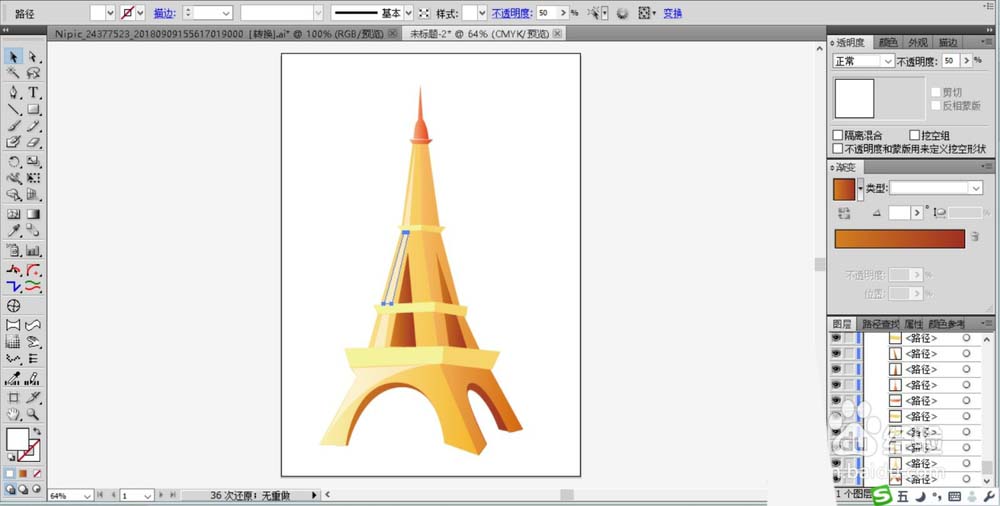The width and height of the screenshot is (1000, 506).
Task: Open the 外观 panel tab
Action: coord(918,43)
